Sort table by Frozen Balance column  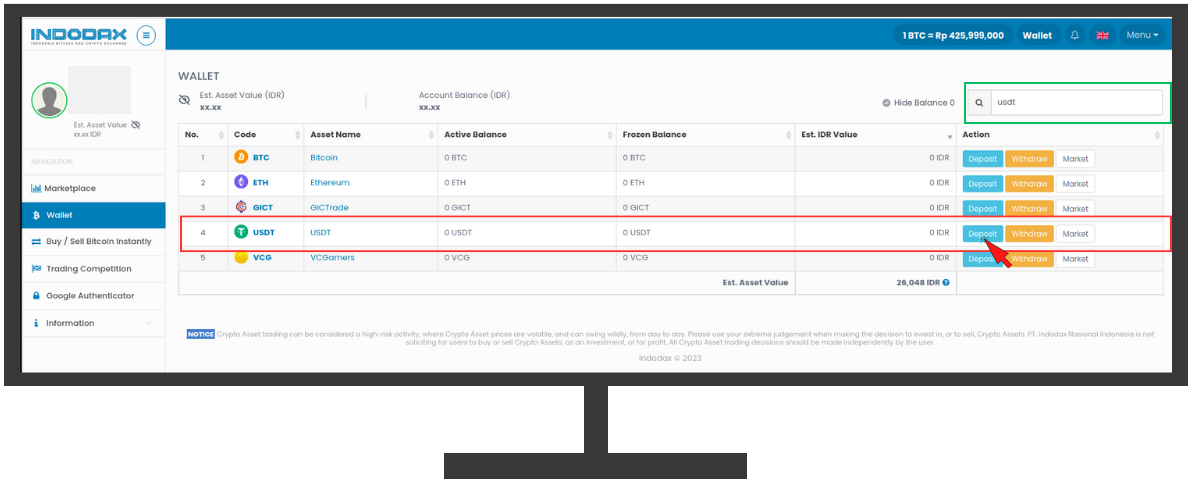tap(705, 135)
